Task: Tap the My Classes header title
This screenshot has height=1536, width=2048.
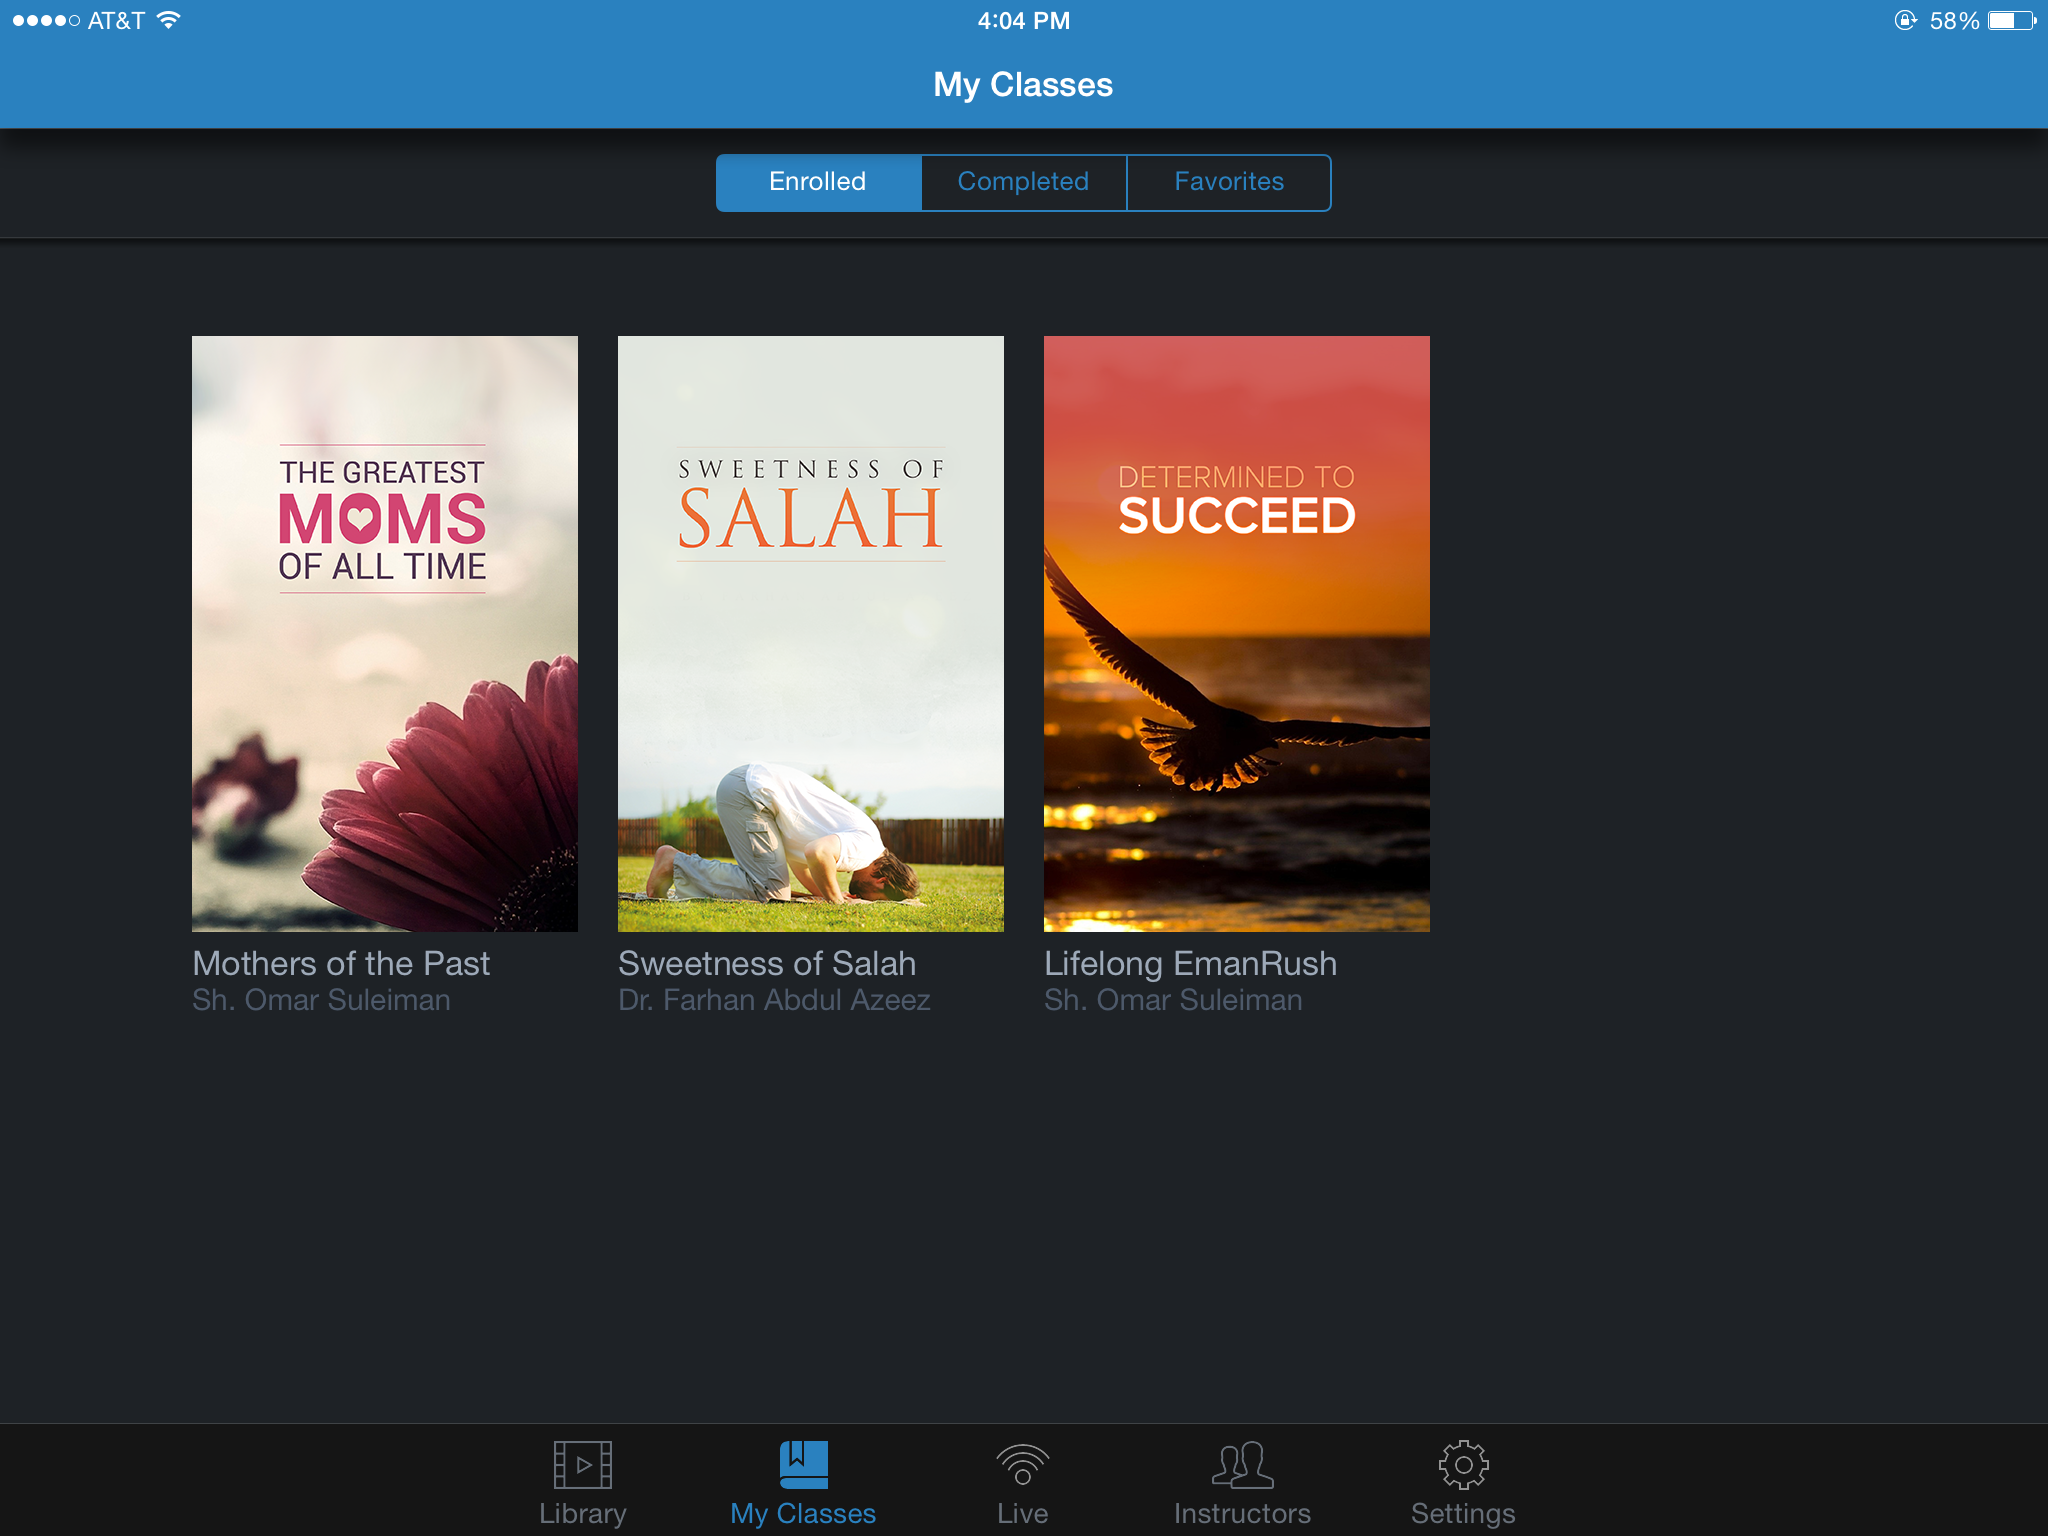Action: (x=1023, y=85)
